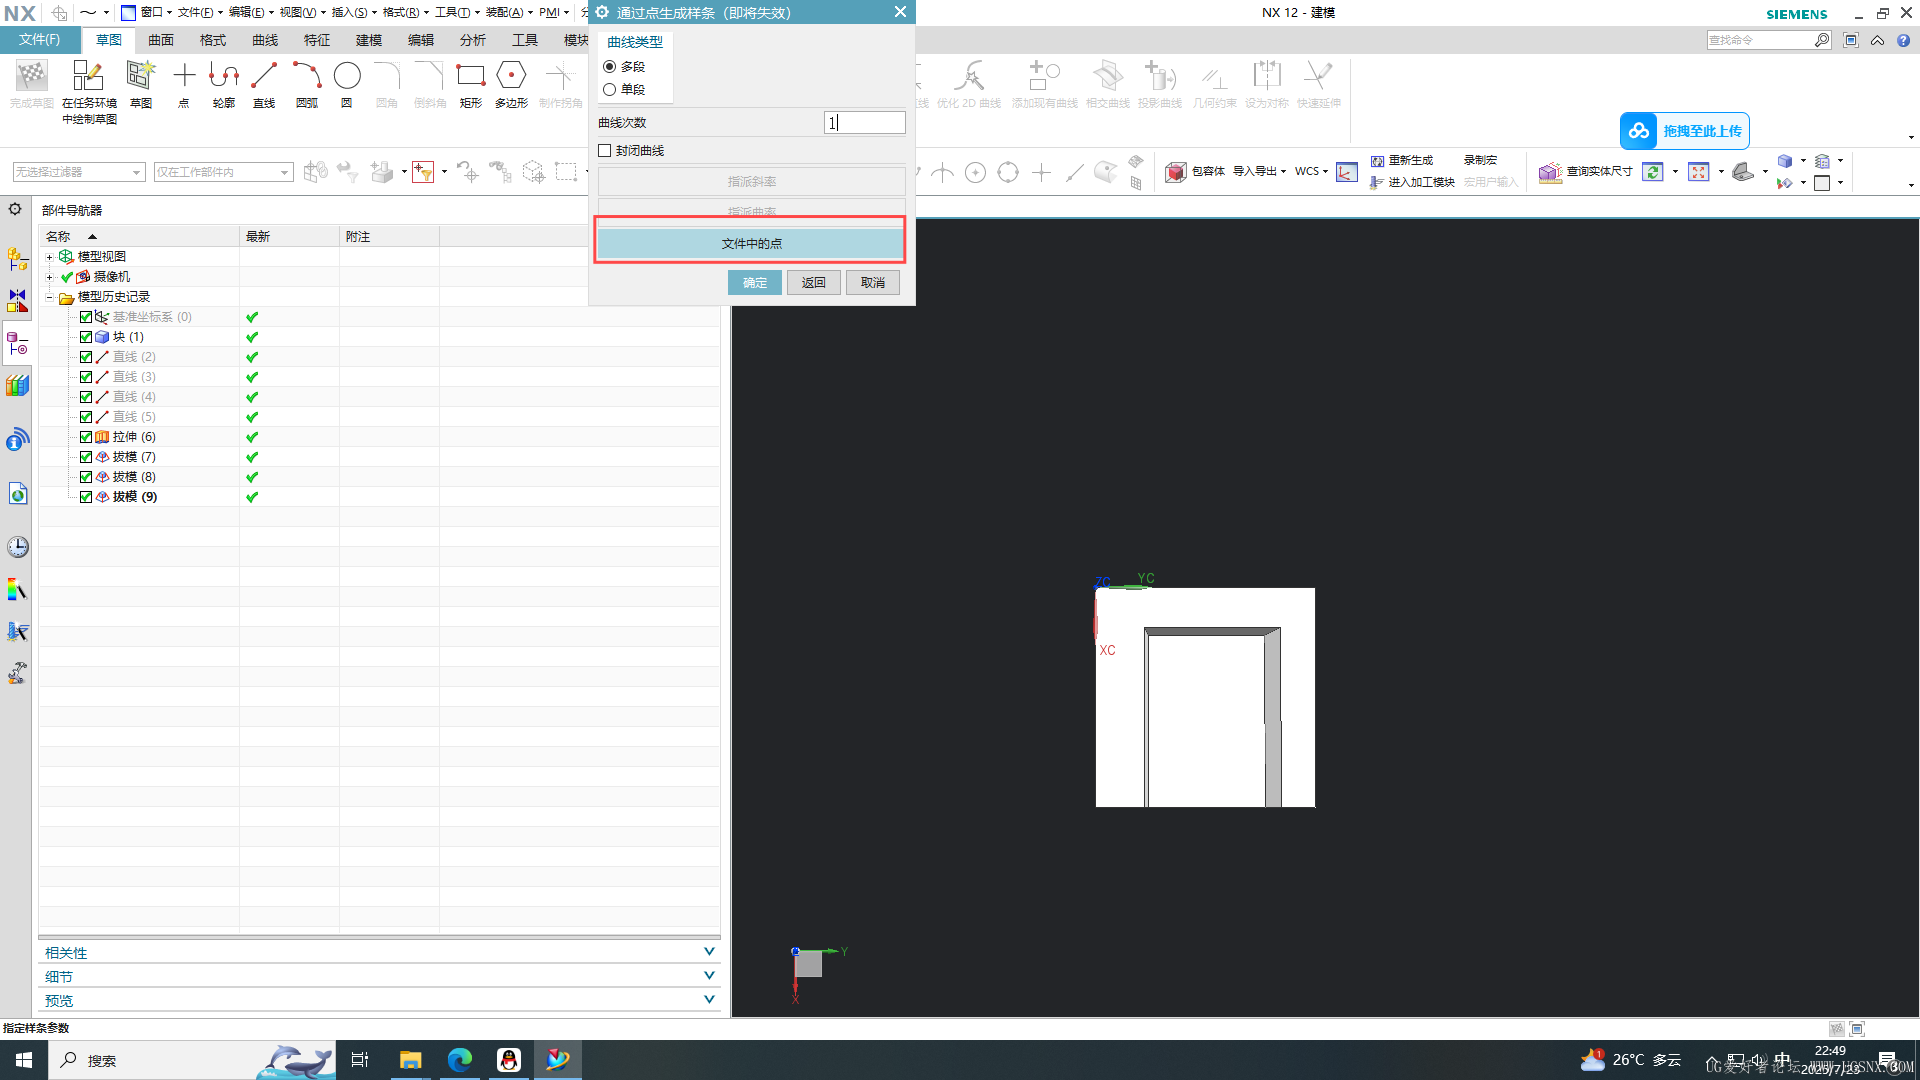This screenshot has width=1920, height=1080.
Task: Select the Line (直线) tool icon
Action: tap(264, 76)
